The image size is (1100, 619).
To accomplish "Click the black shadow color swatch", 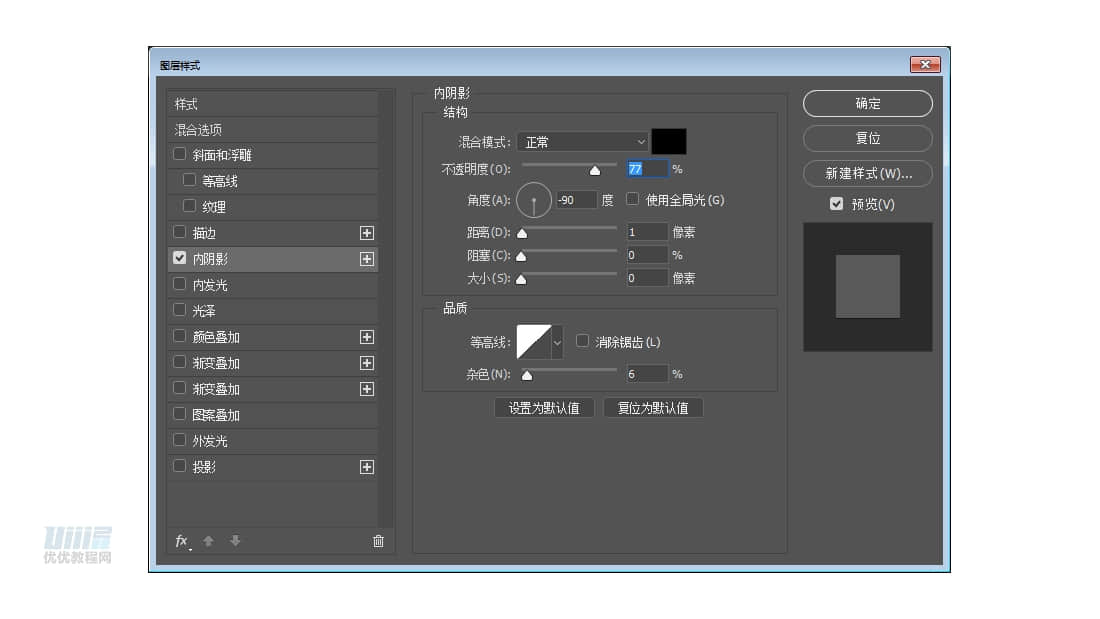I will [669, 142].
